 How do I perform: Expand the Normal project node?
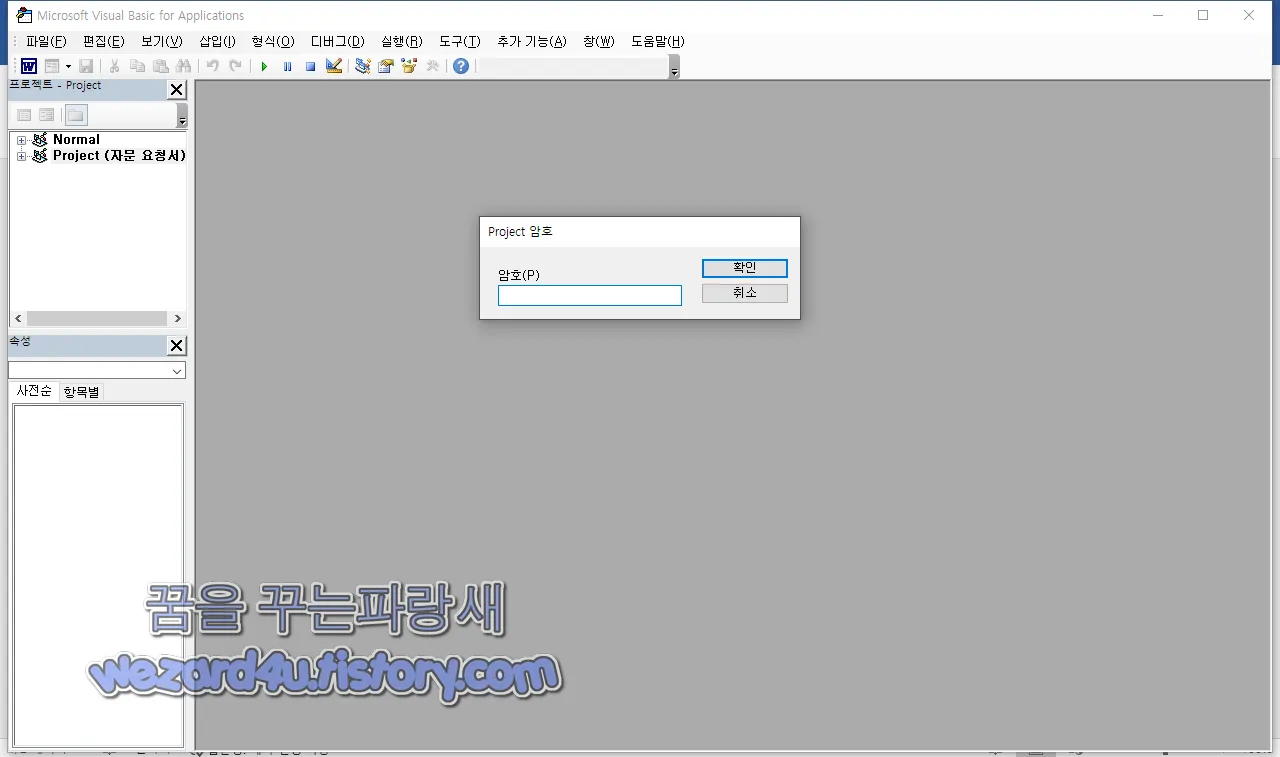click(21, 140)
